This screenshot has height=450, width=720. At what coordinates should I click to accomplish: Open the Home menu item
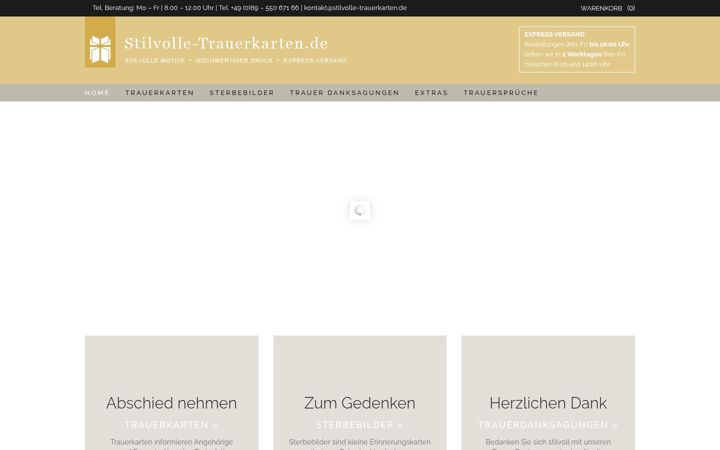[x=97, y=93]
